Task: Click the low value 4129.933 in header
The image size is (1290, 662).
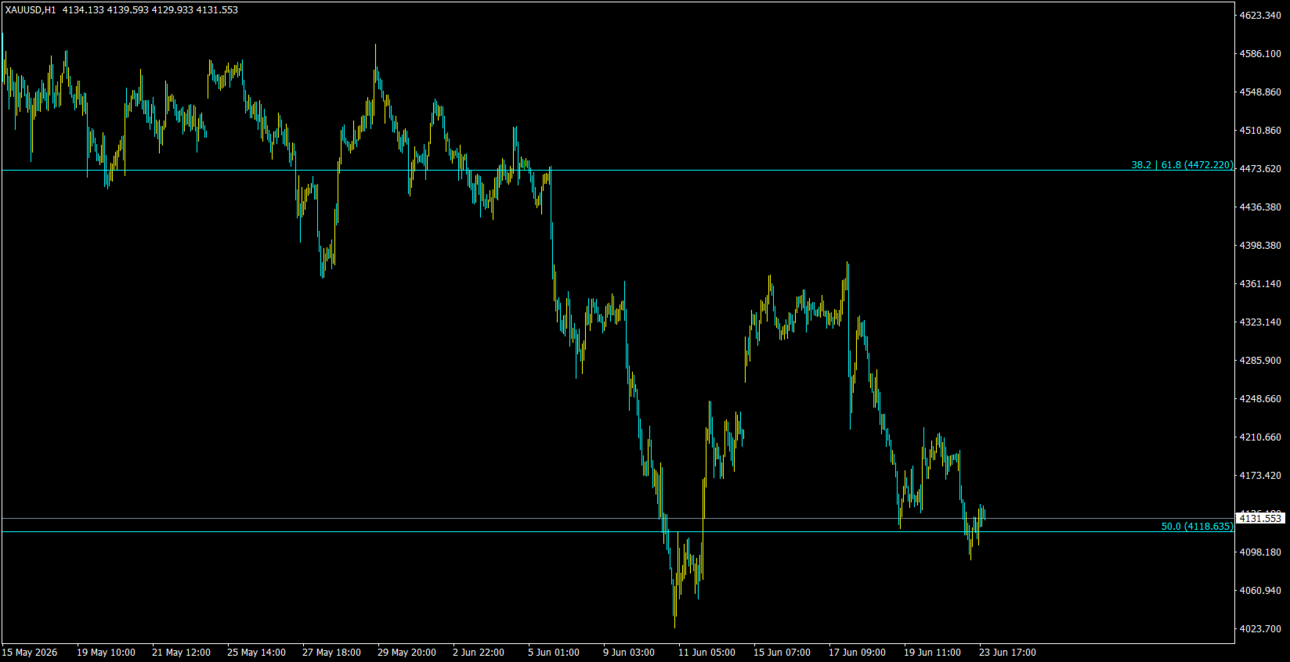Action: point(172,9)
